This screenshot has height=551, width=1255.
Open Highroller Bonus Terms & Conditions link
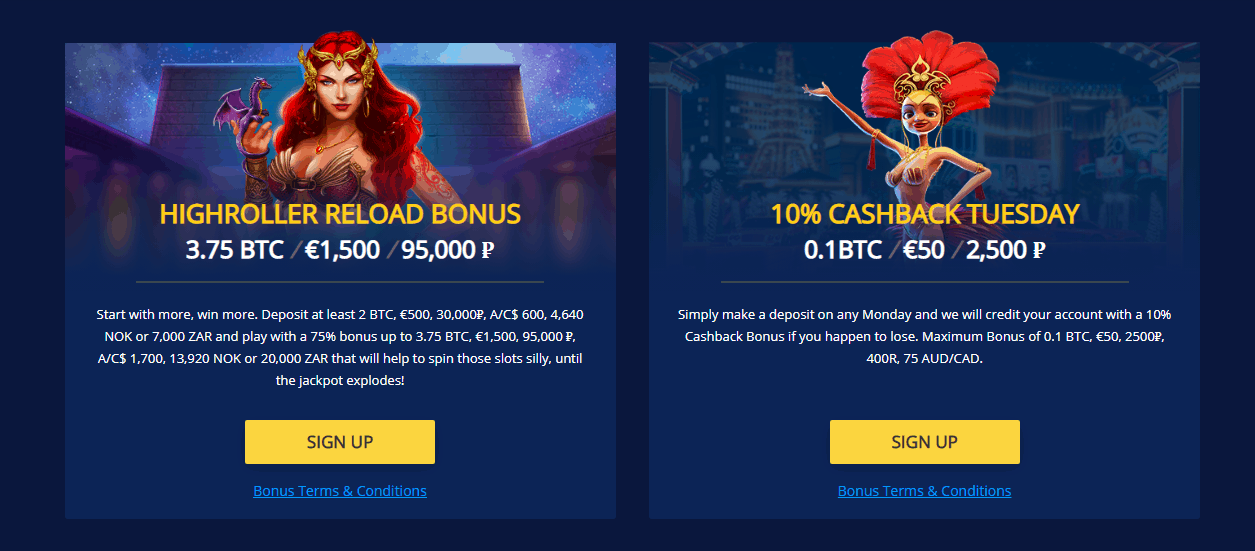[x=340, y=491]
